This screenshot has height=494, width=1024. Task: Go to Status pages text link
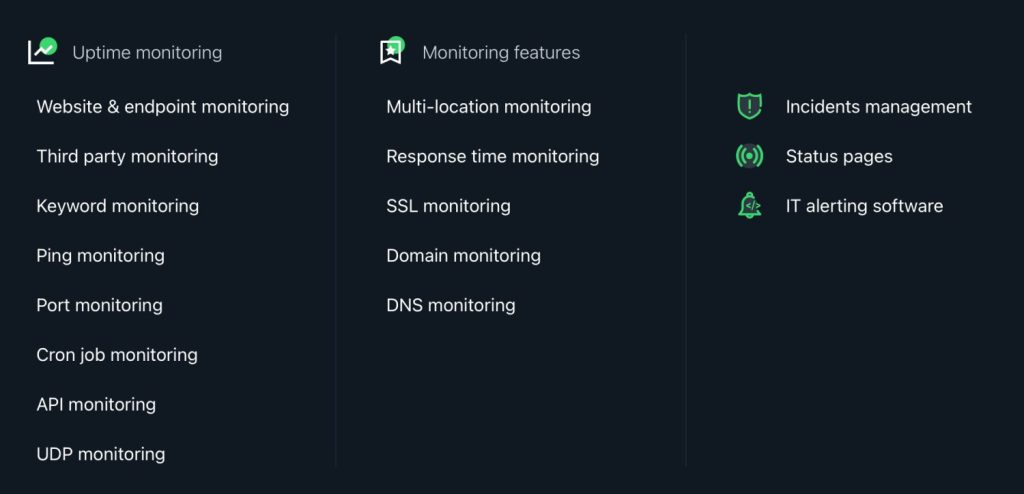pos(839,156)
